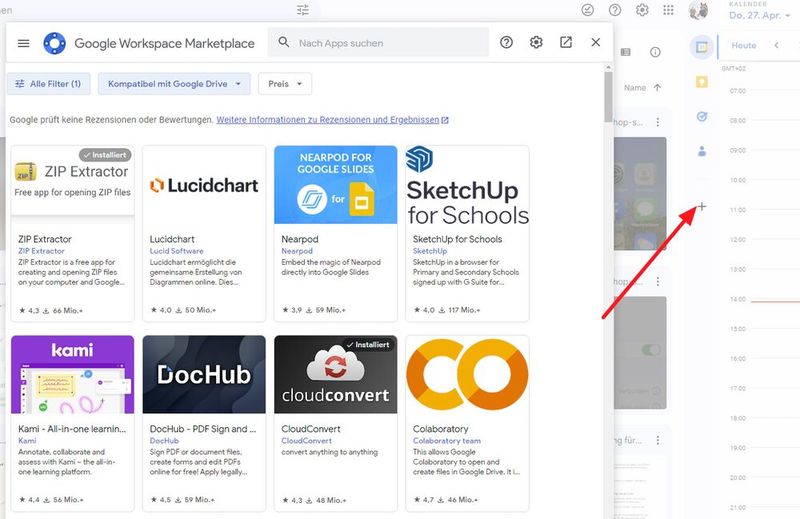Viewport: 800px width, 519px height.
Task: Open the Calendar side panel icon
Action: [702, 47]
